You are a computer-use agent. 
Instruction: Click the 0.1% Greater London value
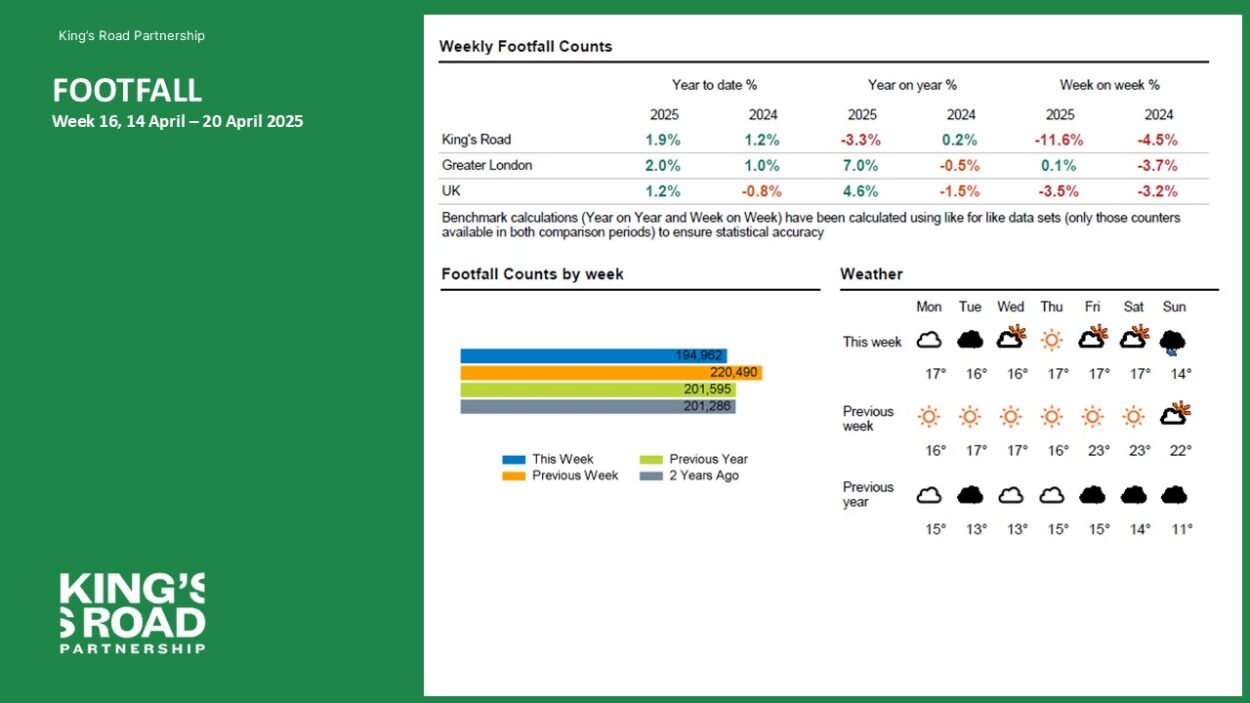coord(1059,166)
